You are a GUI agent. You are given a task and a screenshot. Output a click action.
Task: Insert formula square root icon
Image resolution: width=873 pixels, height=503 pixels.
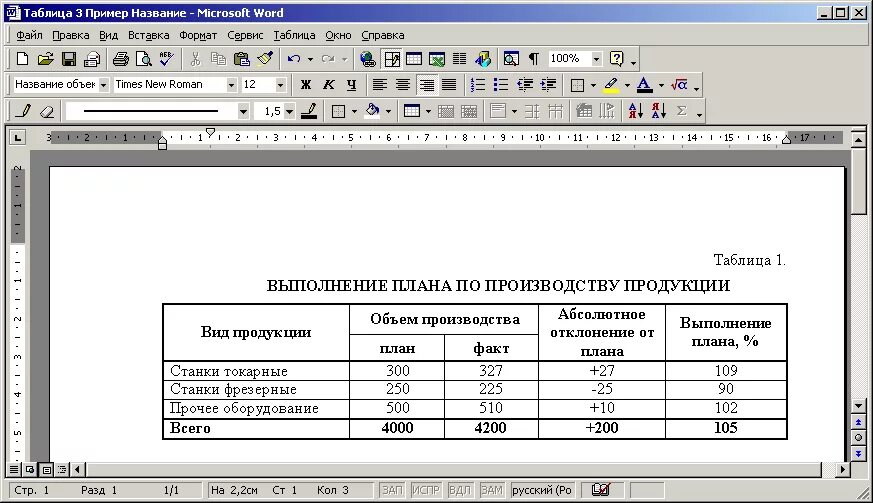click(679, 85)
